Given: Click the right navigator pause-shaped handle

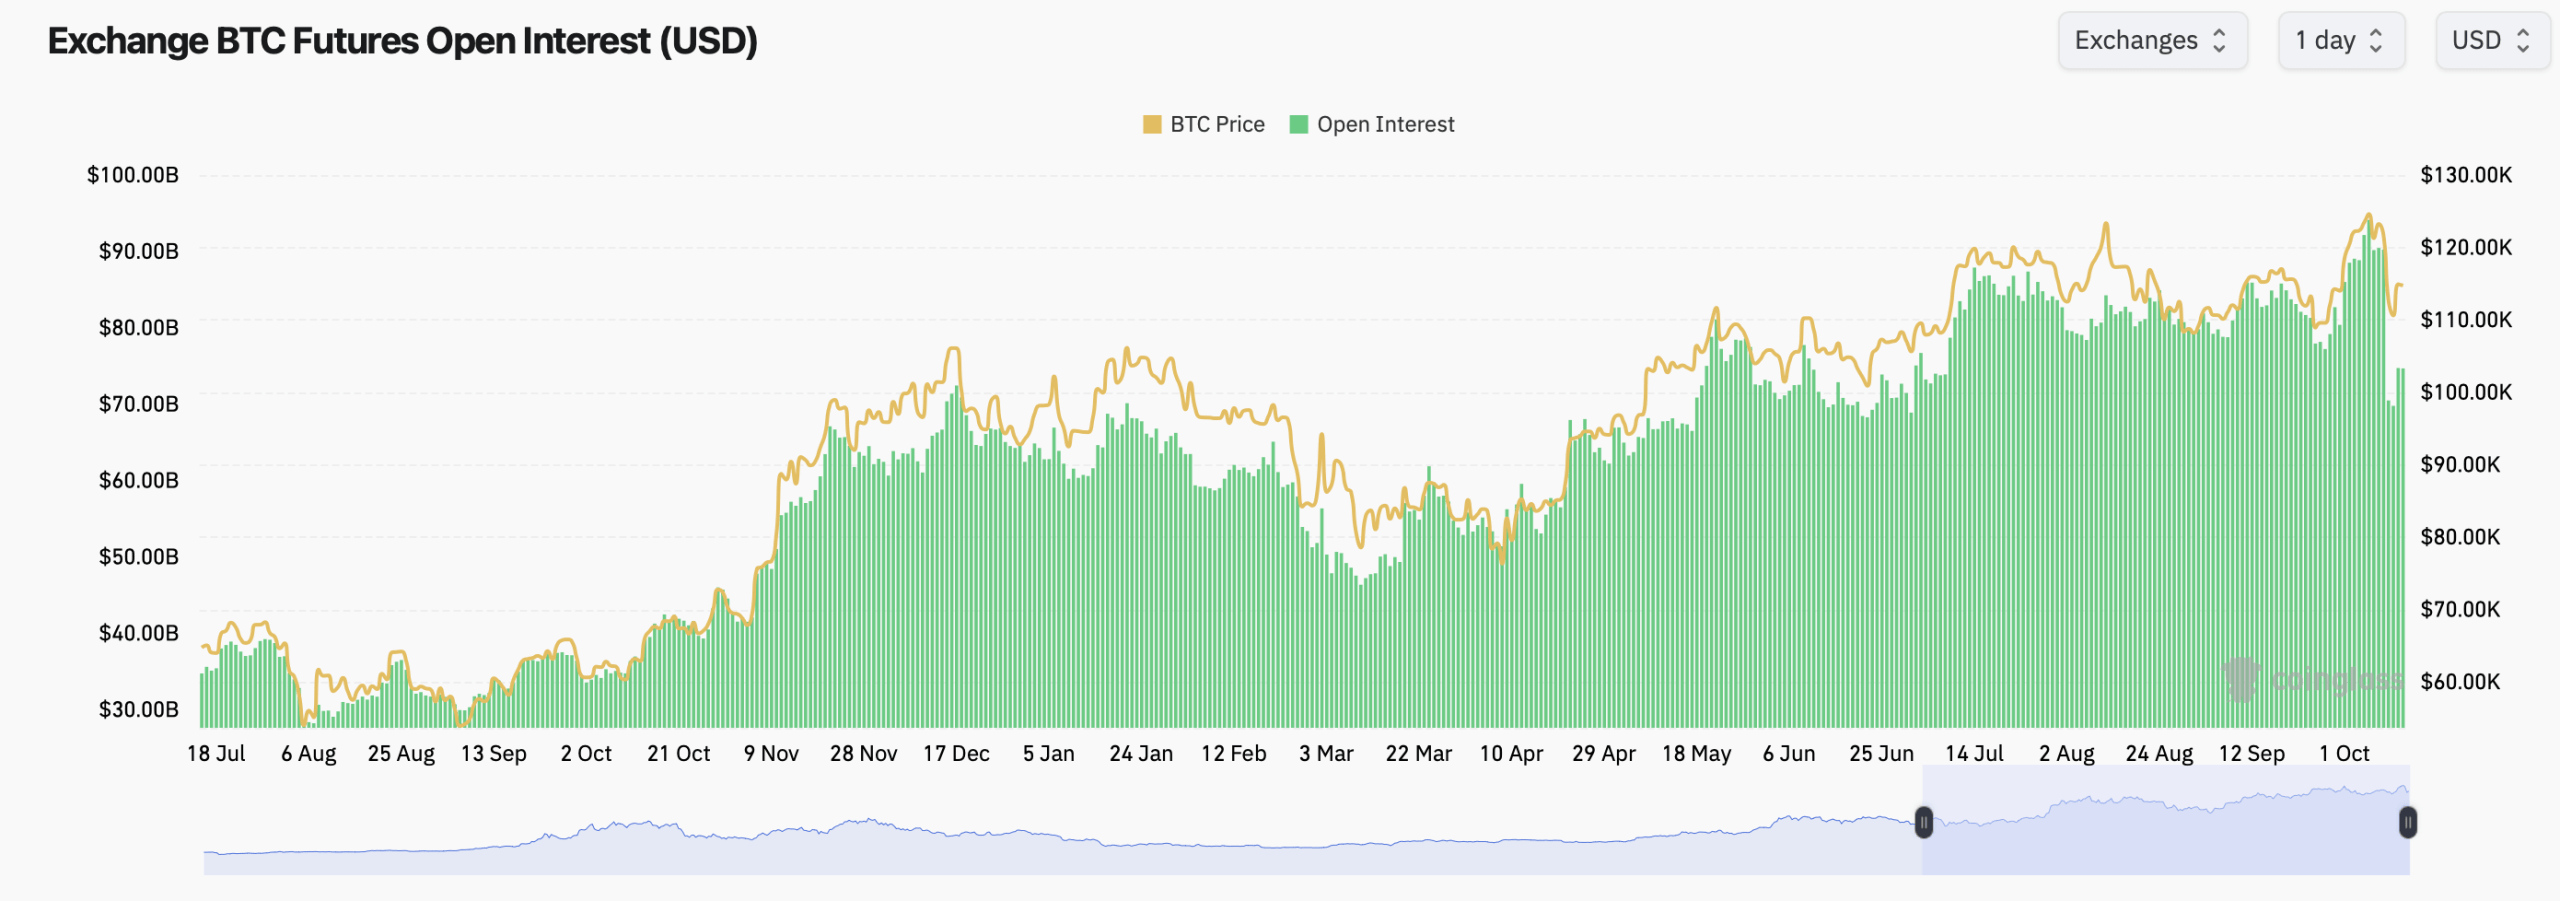Looking at the screenshot, I should tap(2407, 822).
